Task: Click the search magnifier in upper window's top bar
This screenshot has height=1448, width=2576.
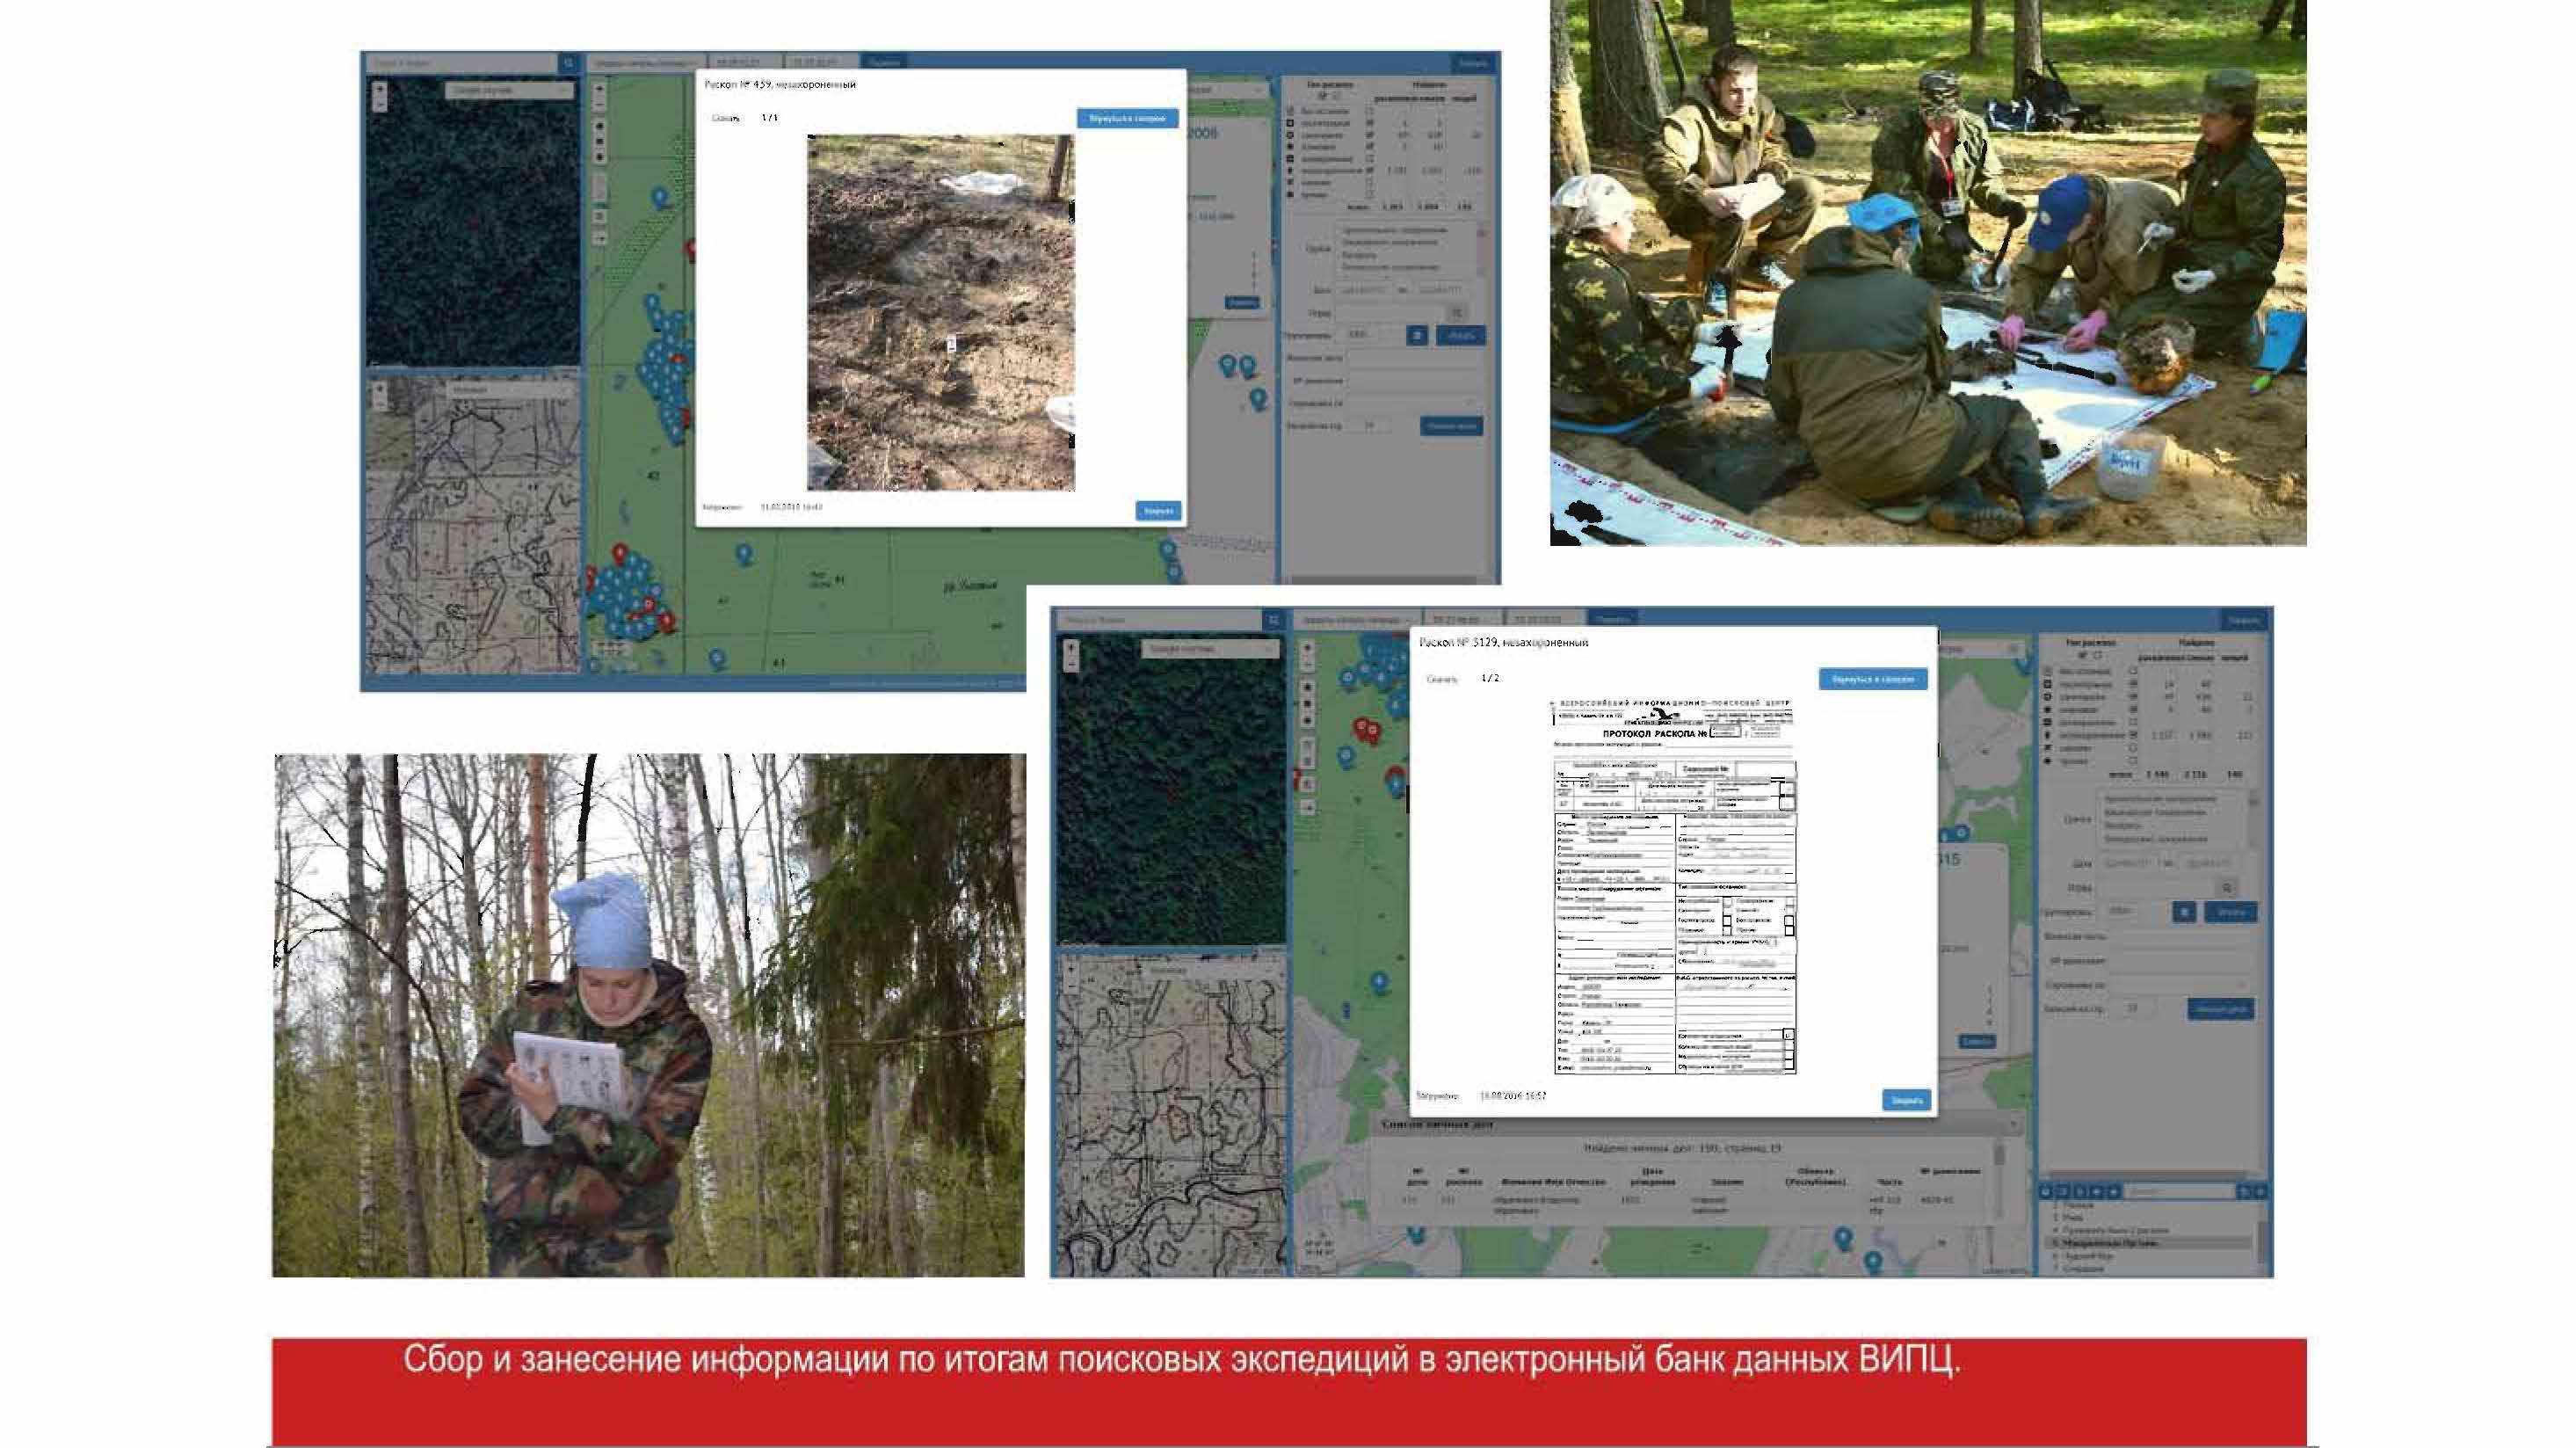Action: tap(568, 63)
